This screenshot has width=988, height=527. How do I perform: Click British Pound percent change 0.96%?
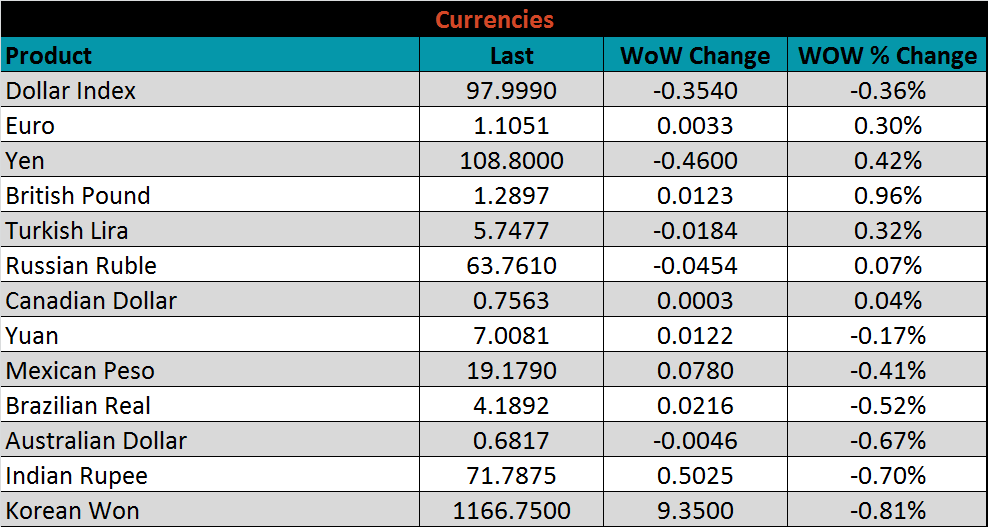click(x=887, y=196)
